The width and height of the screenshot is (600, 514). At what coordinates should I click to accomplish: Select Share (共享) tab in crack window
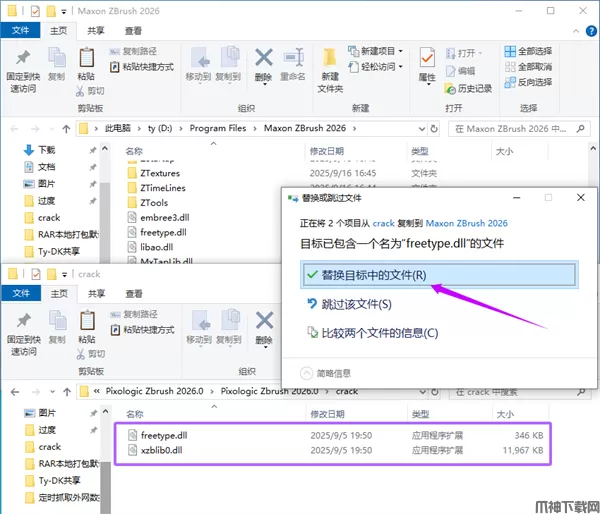click(96, 294)
